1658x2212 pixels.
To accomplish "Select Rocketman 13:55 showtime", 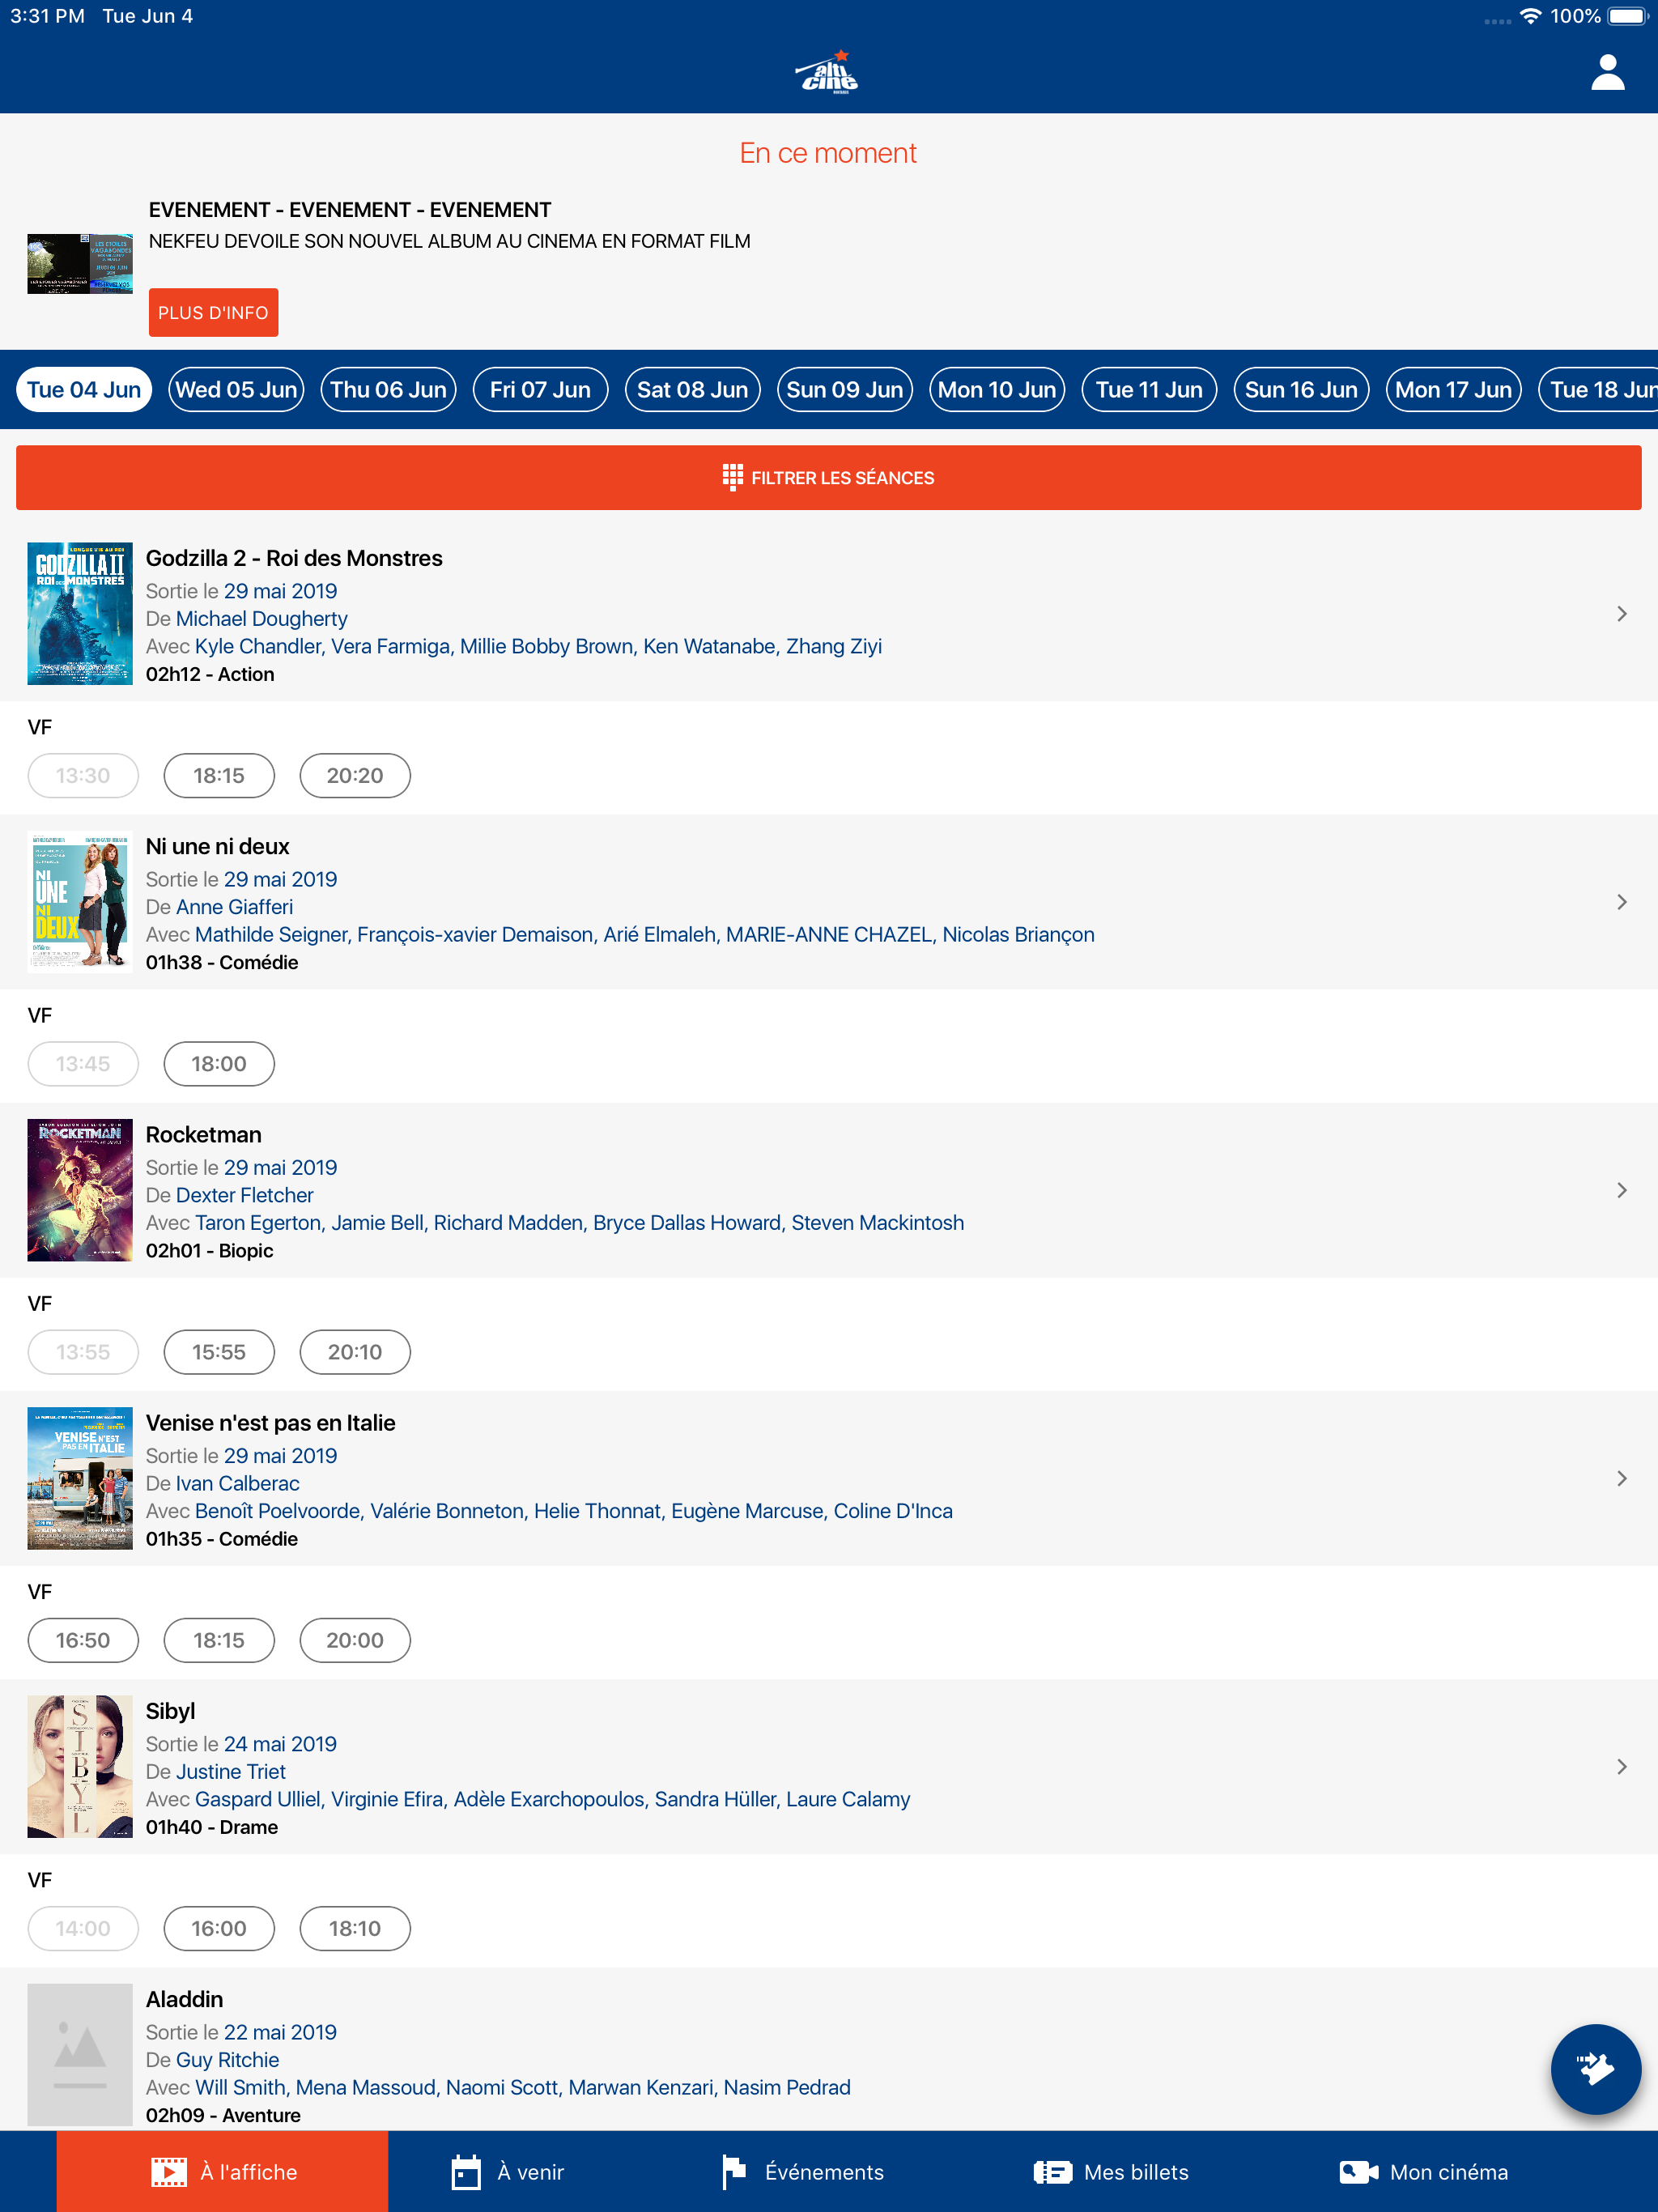I will pyautogui.click(x=83, y=1351).
